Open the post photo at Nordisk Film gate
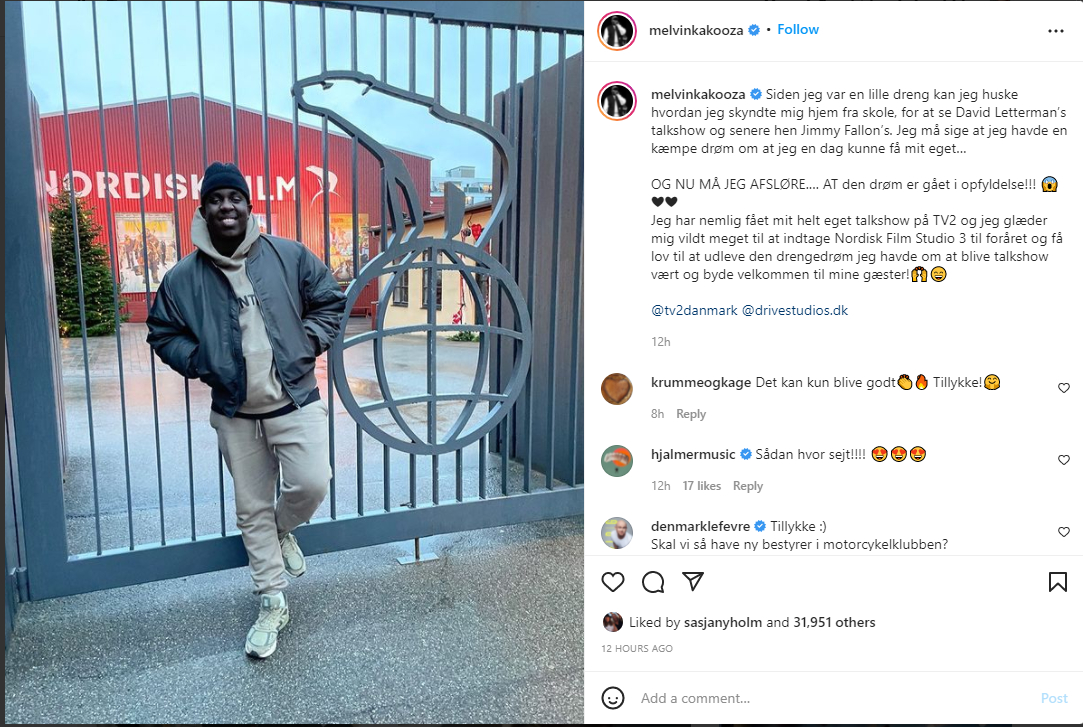 pyautogui.click(x=294, y=362)
